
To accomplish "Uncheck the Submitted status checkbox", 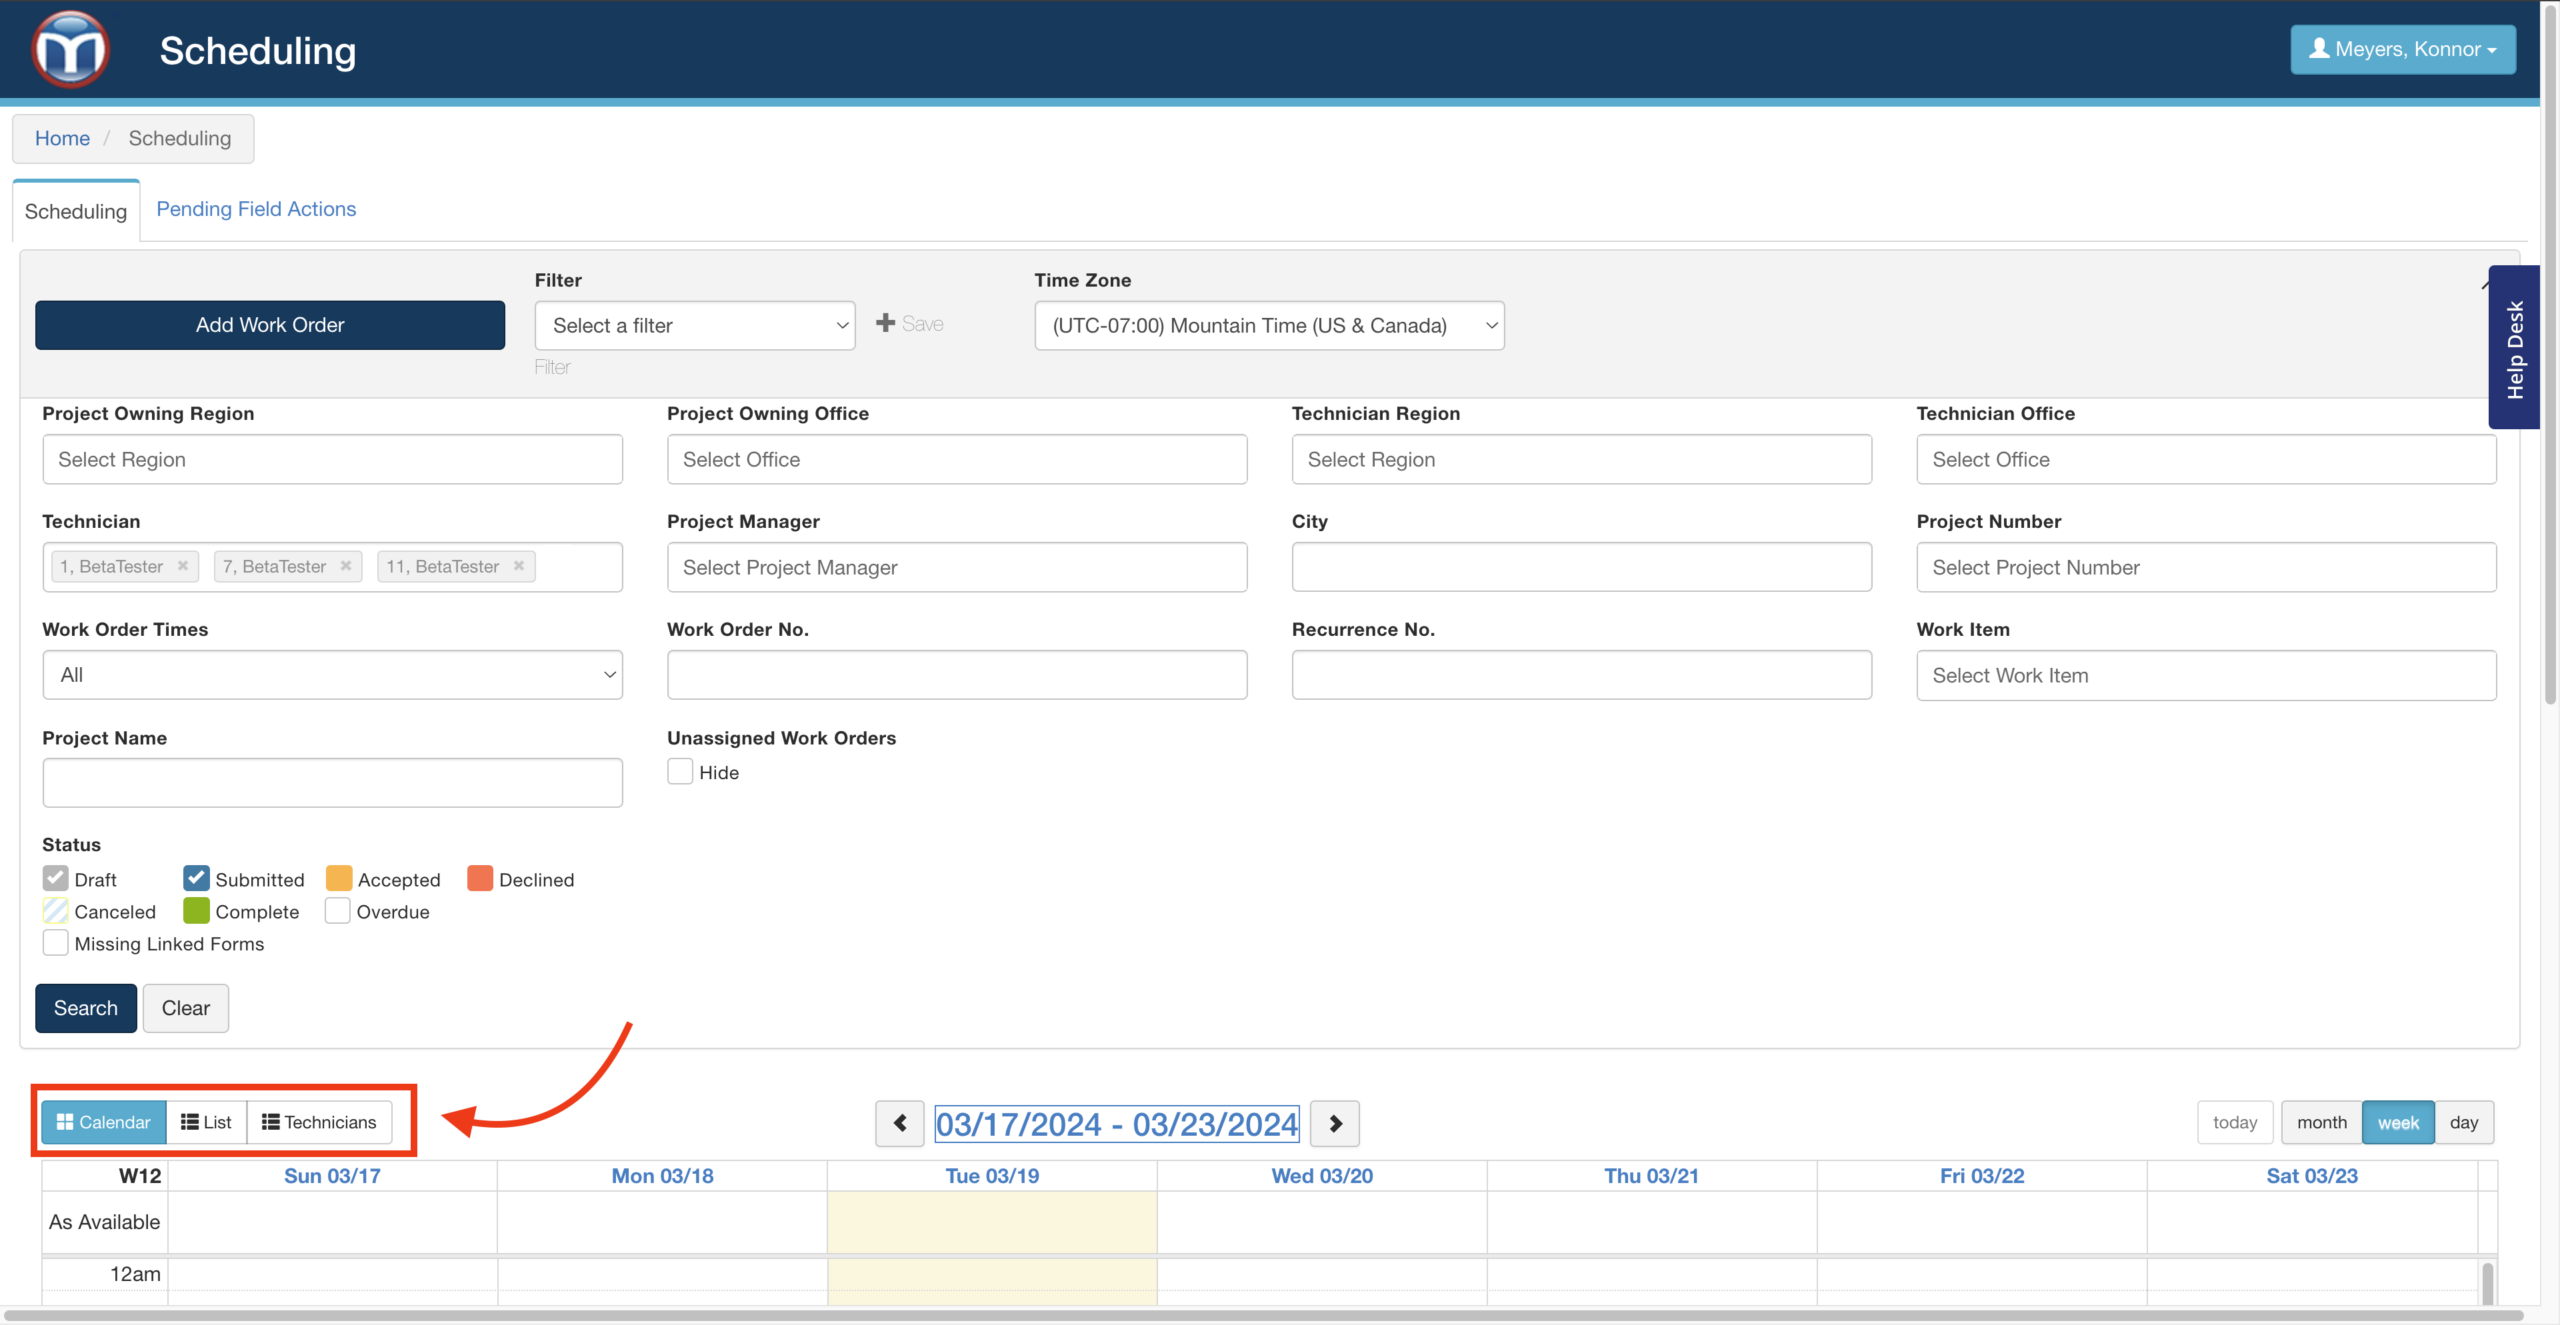I will pos(196,878).
